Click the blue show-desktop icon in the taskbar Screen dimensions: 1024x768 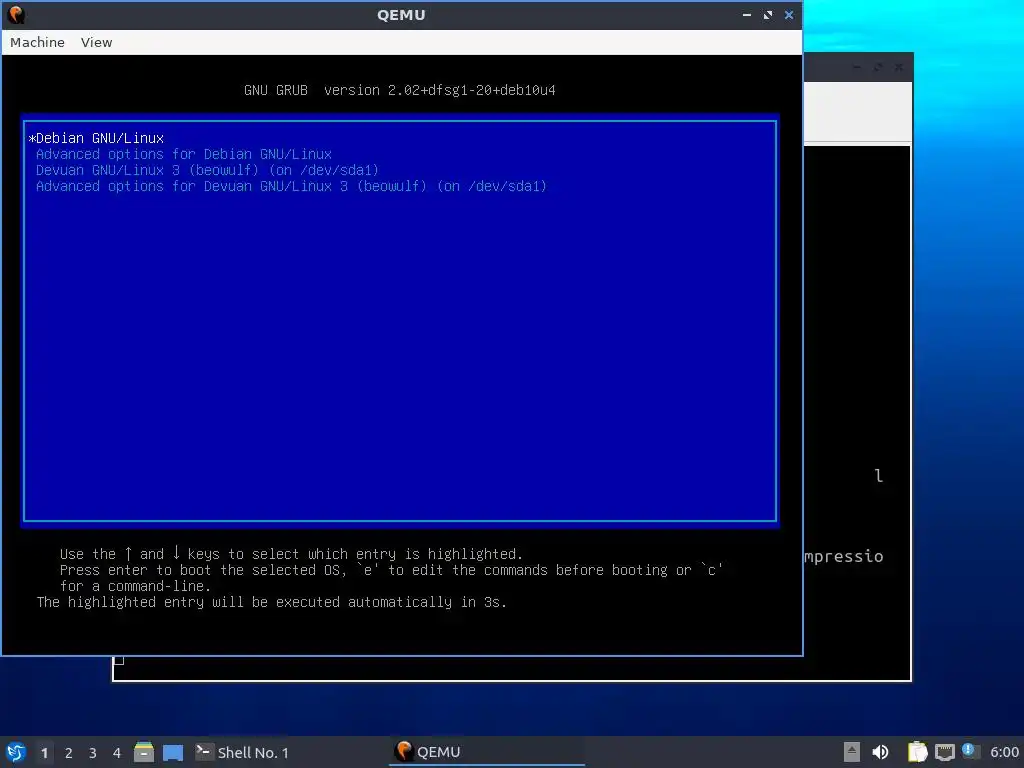(x=173, y=752)
